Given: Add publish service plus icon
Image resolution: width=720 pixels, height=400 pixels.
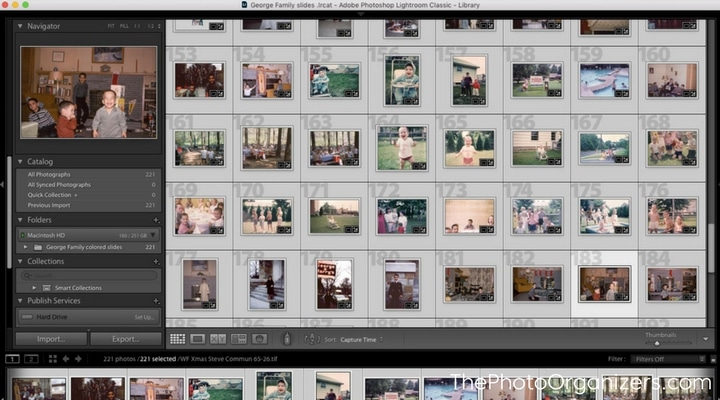Looking at the screenshot, I should [x=156, y=301].
